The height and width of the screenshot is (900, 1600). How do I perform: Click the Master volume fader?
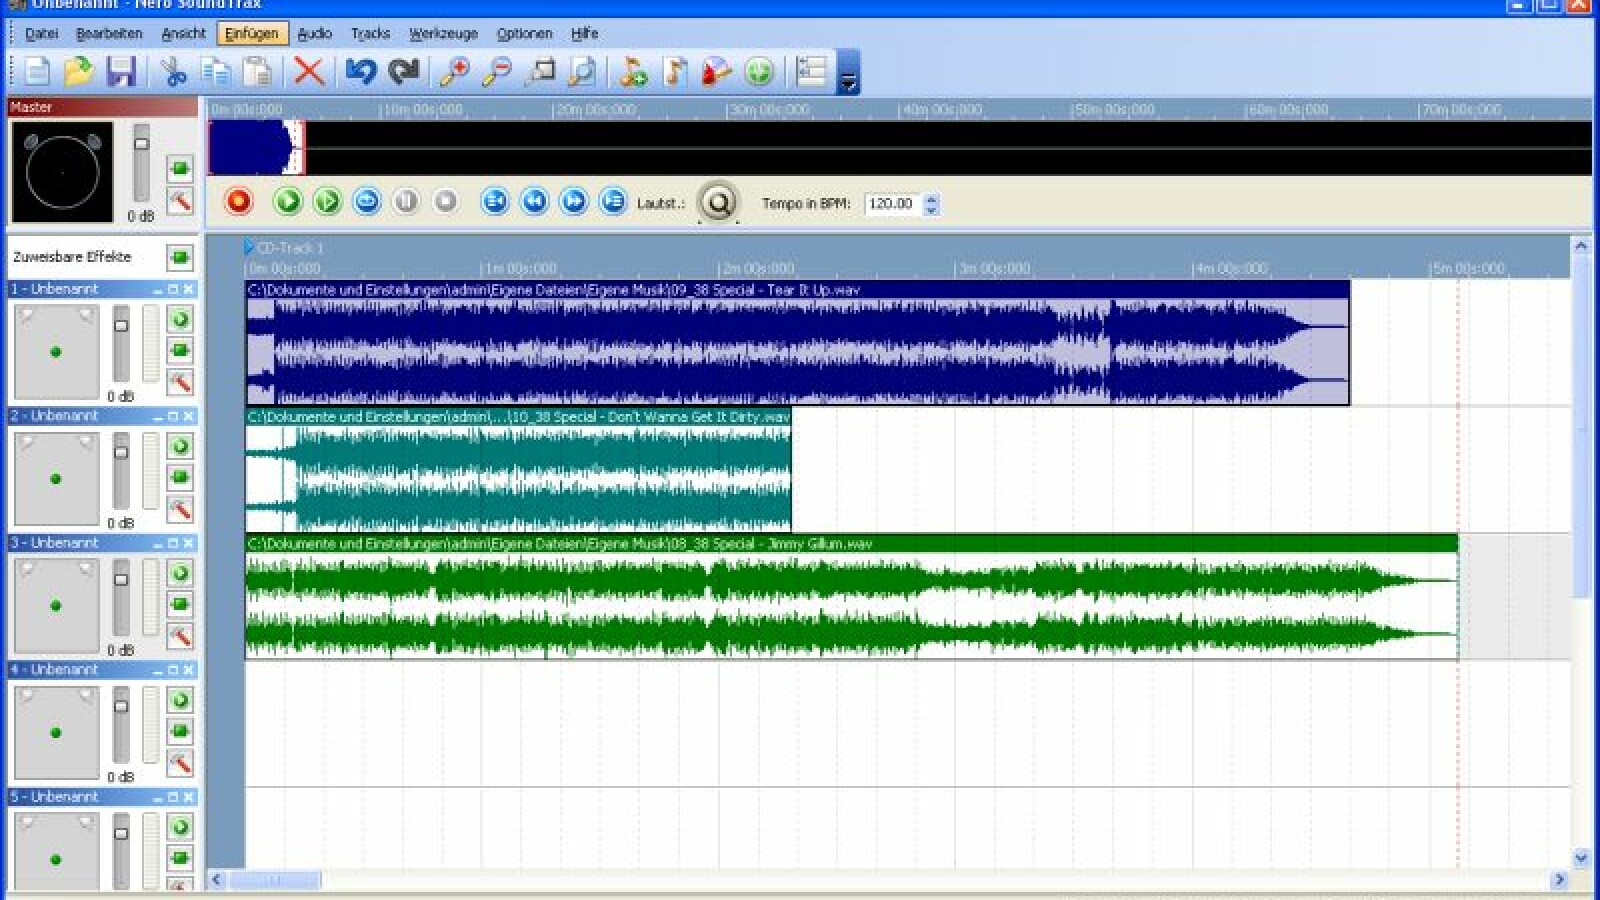pos(142,144)
